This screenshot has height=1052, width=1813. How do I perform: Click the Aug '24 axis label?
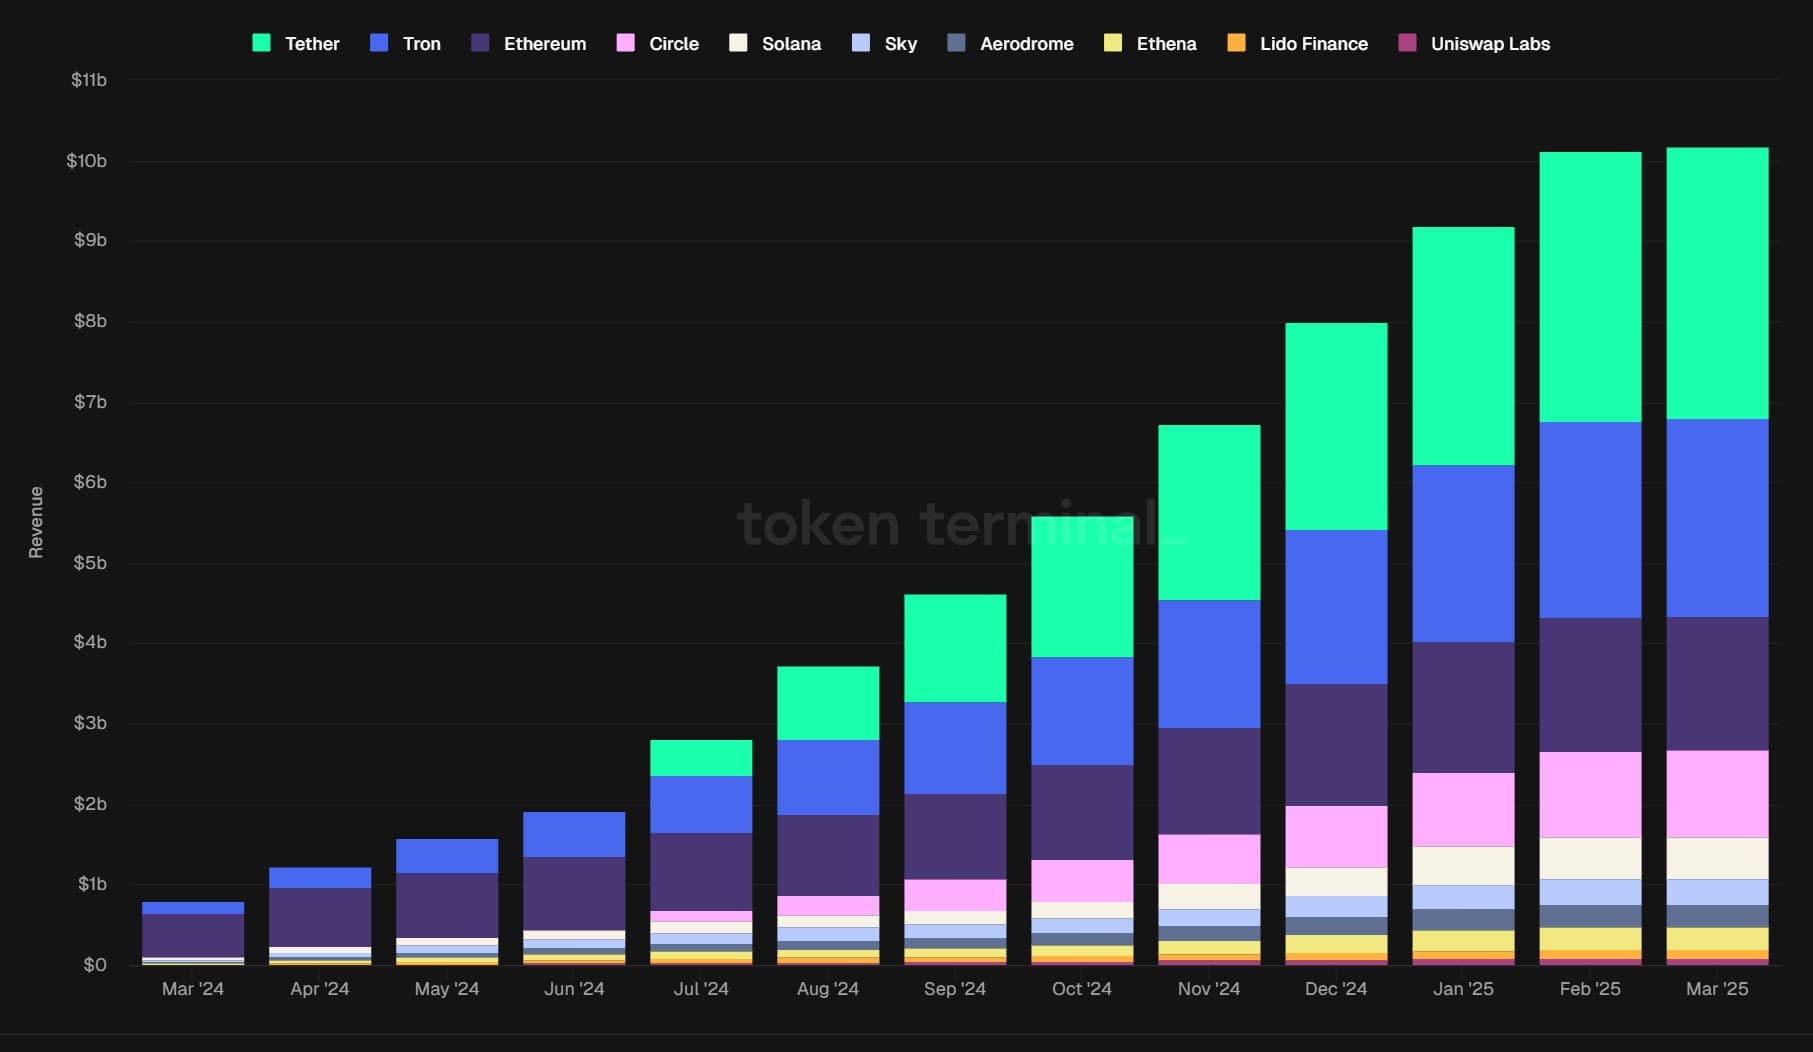pos(828,988)
